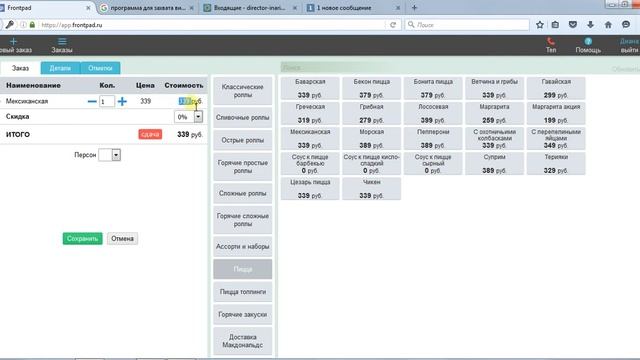
Task: Add Пепперони pizza to order
Action: point(433,138)
